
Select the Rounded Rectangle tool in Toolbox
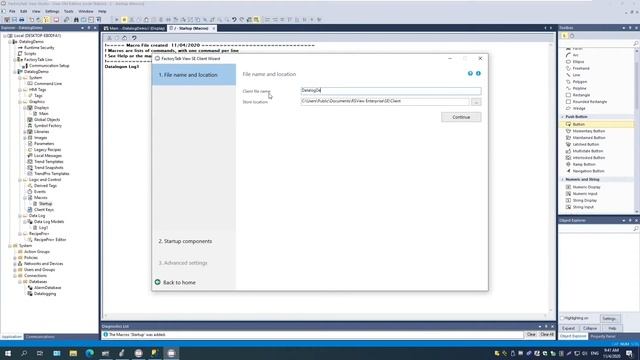pos(589,102)
